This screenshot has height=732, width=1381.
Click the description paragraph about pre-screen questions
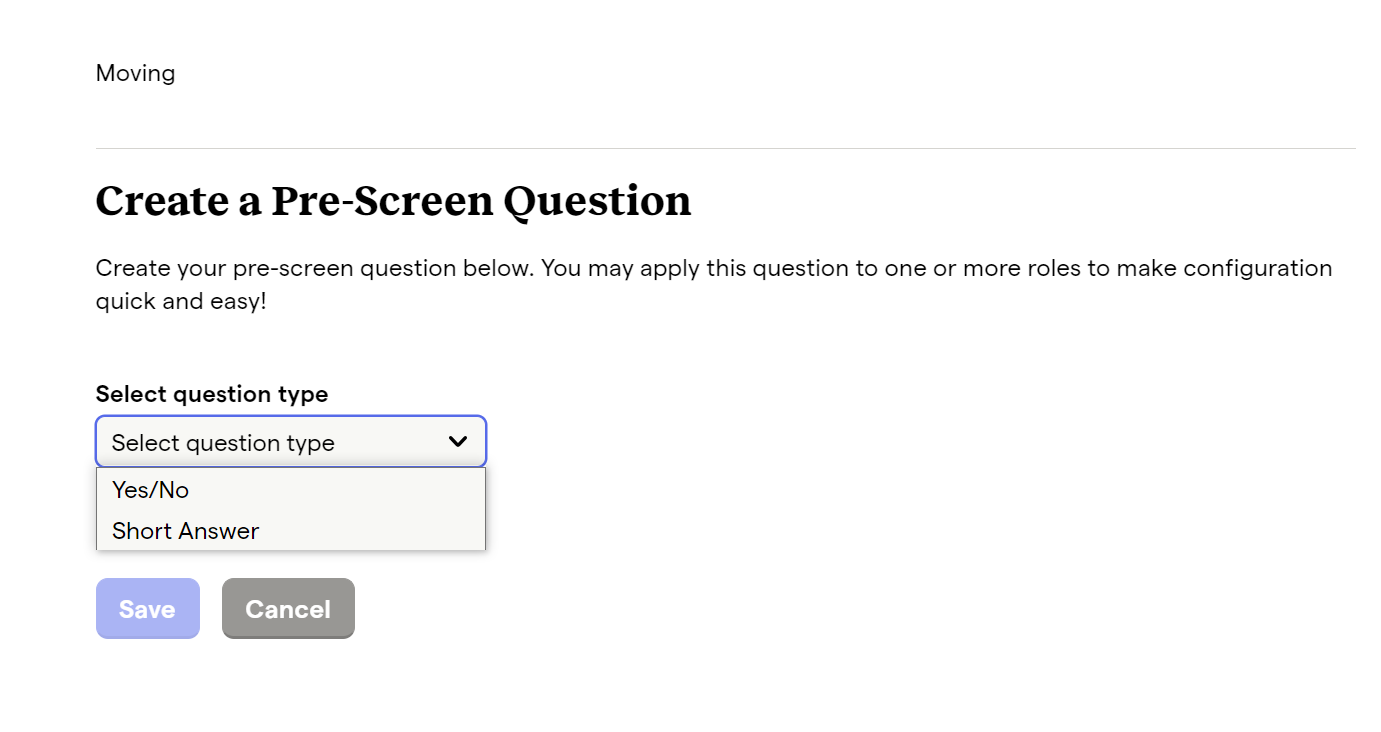tap(714, 284)
